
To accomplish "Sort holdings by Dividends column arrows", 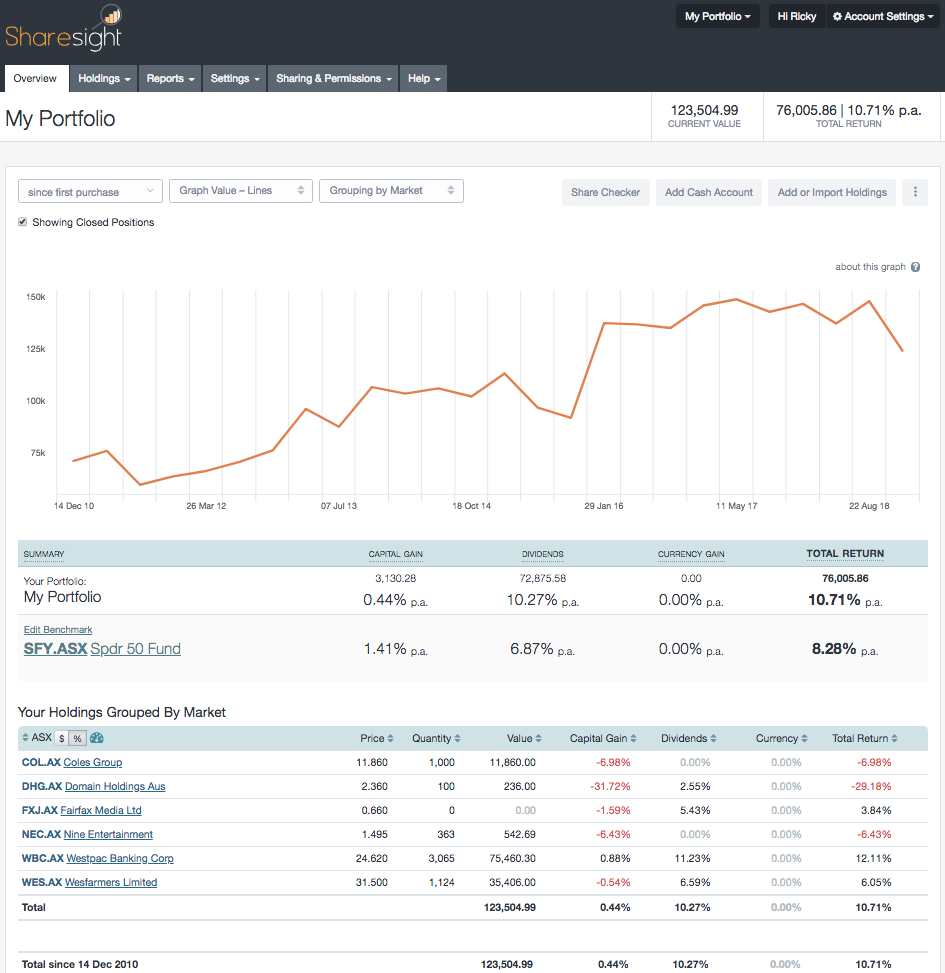I will pos(714,738).
